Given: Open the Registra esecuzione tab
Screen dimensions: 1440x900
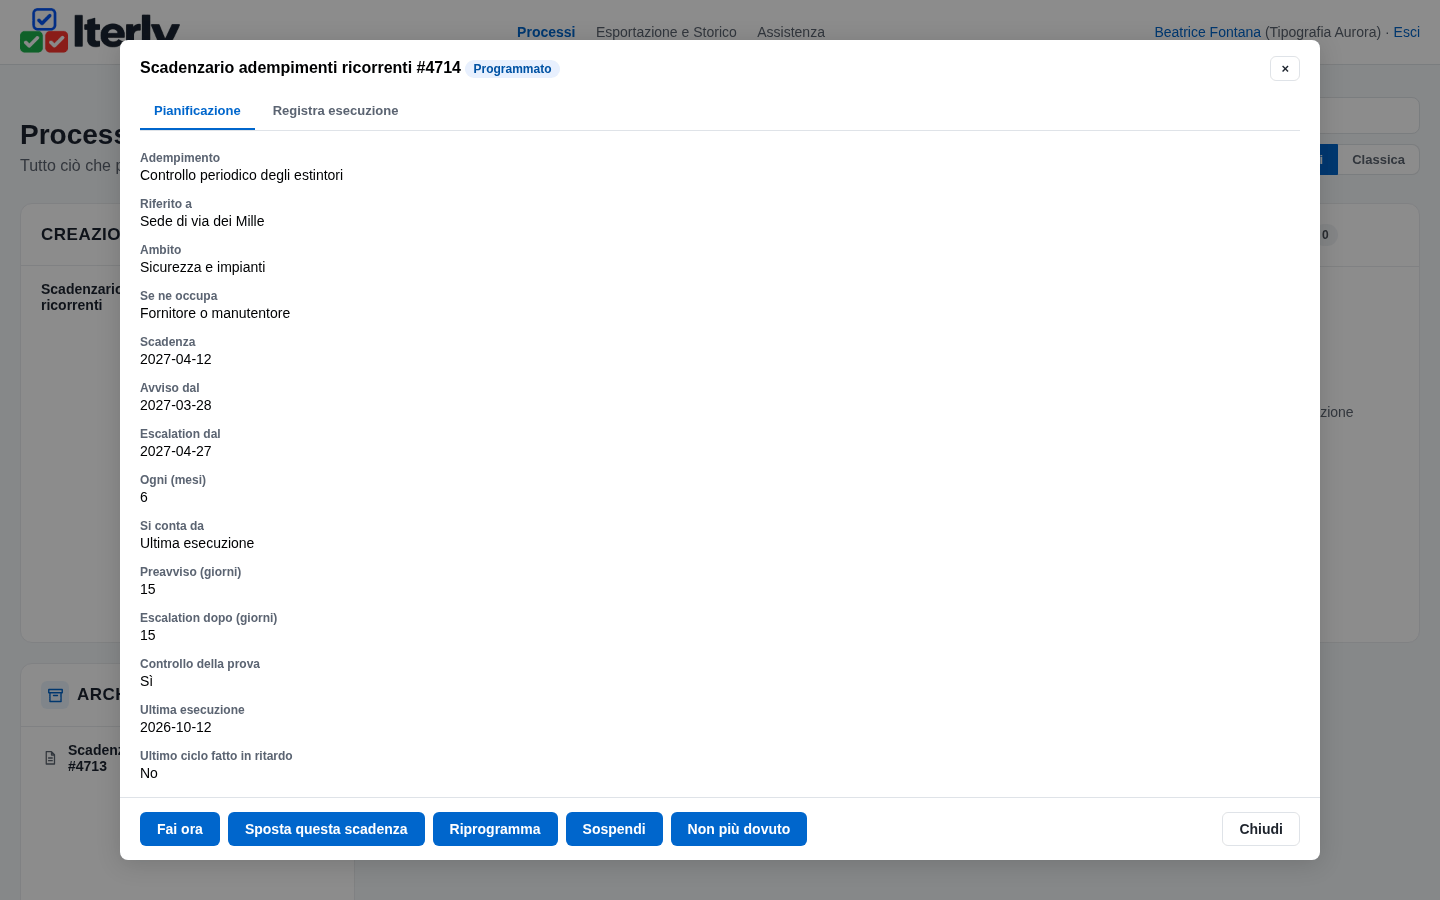Looking at the screenshot, I should 335,111.
